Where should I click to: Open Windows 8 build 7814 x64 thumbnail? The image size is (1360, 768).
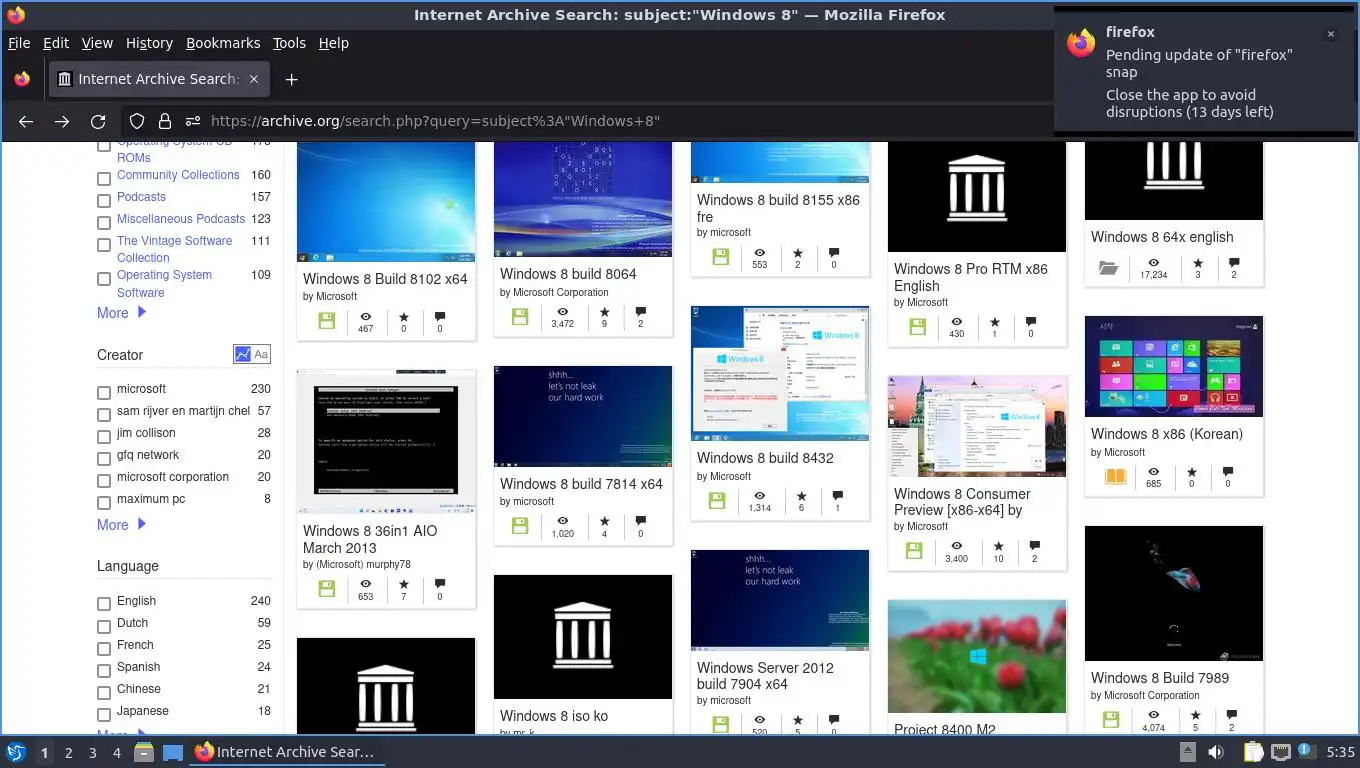click(x=583, y=416)
